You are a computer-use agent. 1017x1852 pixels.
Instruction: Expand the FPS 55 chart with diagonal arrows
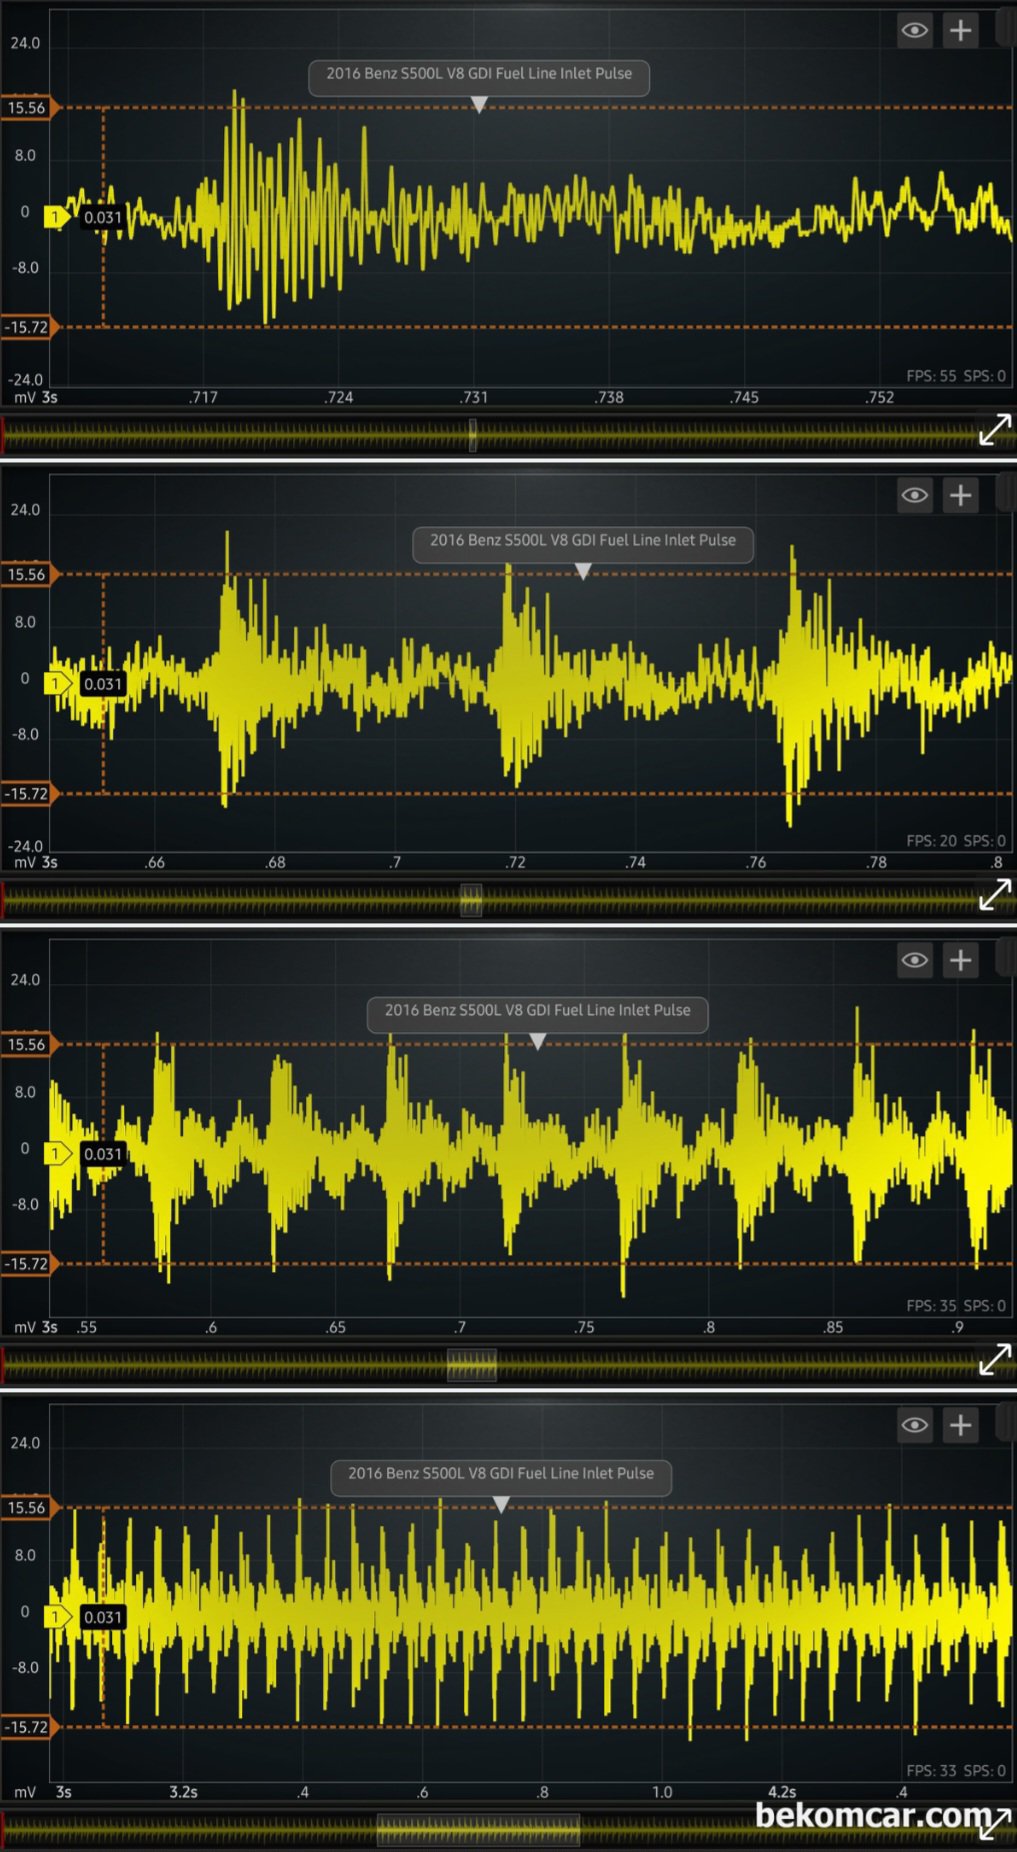pos(994,430)
